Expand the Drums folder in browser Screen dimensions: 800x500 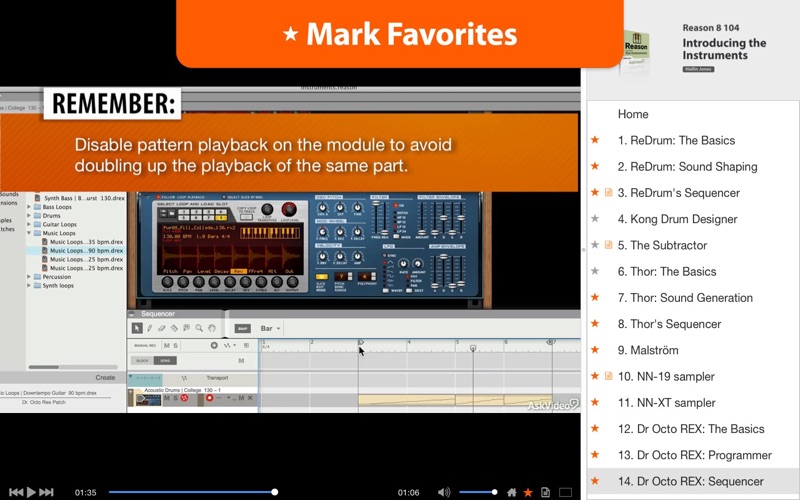point(29,215)
